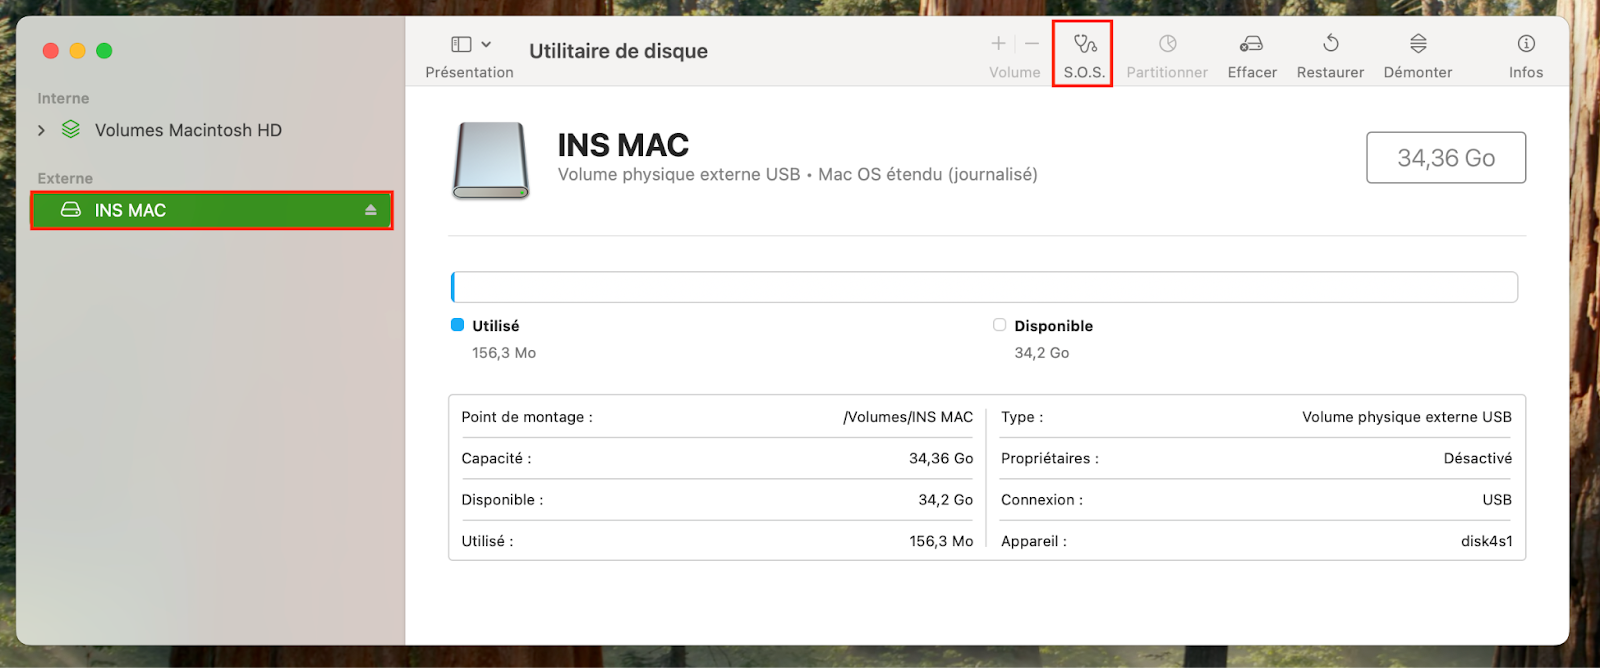Zoom window with green button
The image size is (1600, 668).
(x=104, y=51)
